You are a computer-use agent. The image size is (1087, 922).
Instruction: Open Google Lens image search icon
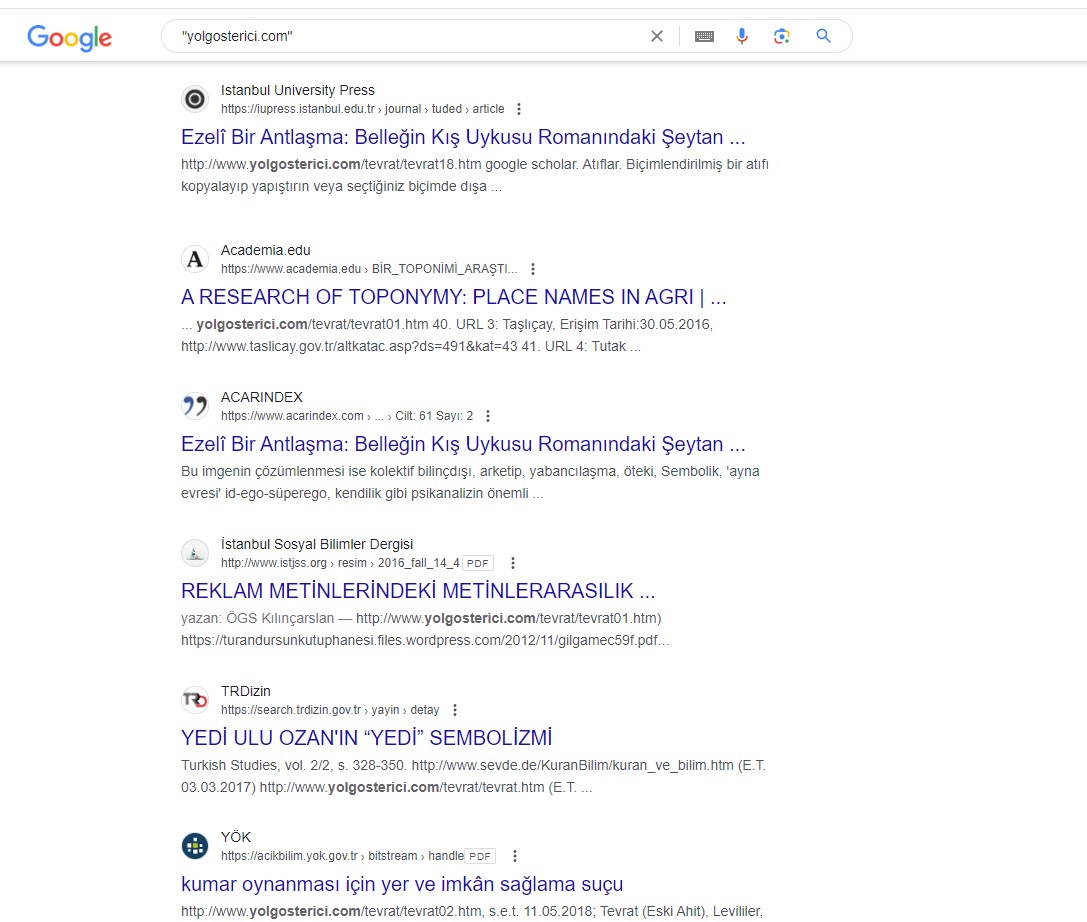click(782, 36)
